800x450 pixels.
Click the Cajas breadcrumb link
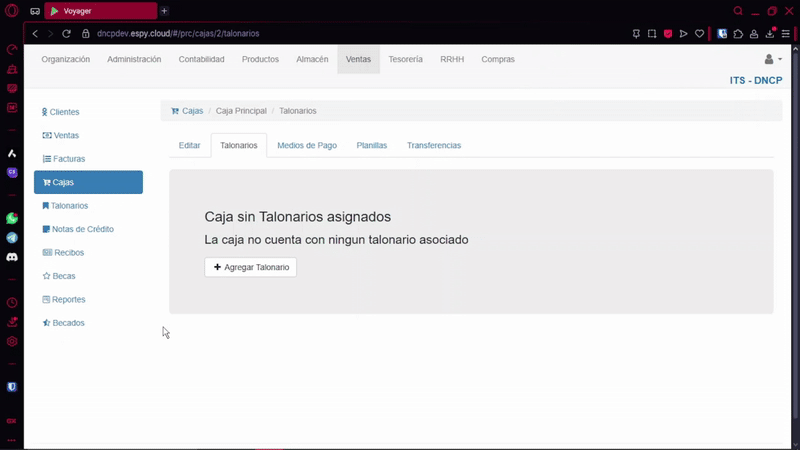192,111
